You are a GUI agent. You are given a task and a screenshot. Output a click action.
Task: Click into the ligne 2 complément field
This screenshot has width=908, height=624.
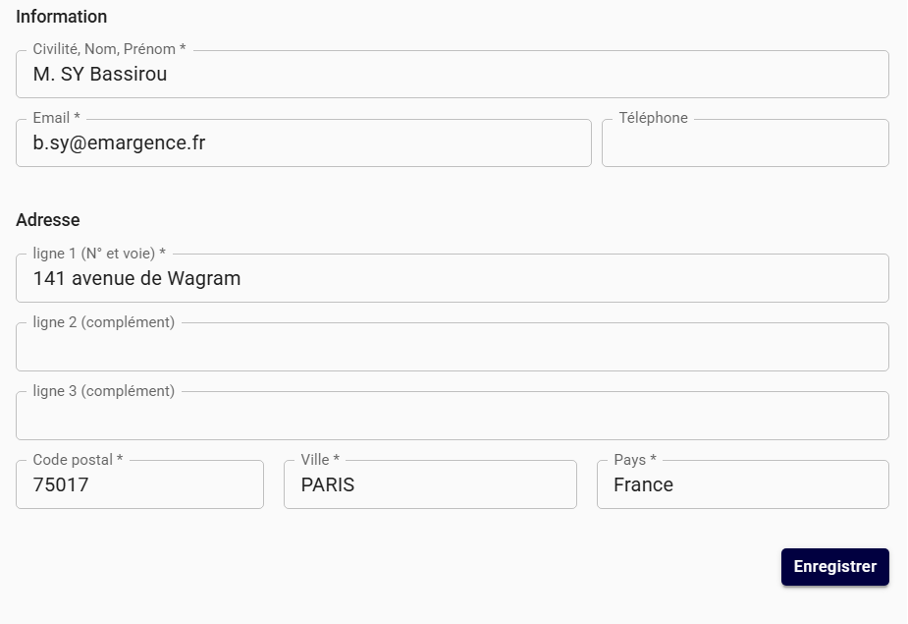452,348
